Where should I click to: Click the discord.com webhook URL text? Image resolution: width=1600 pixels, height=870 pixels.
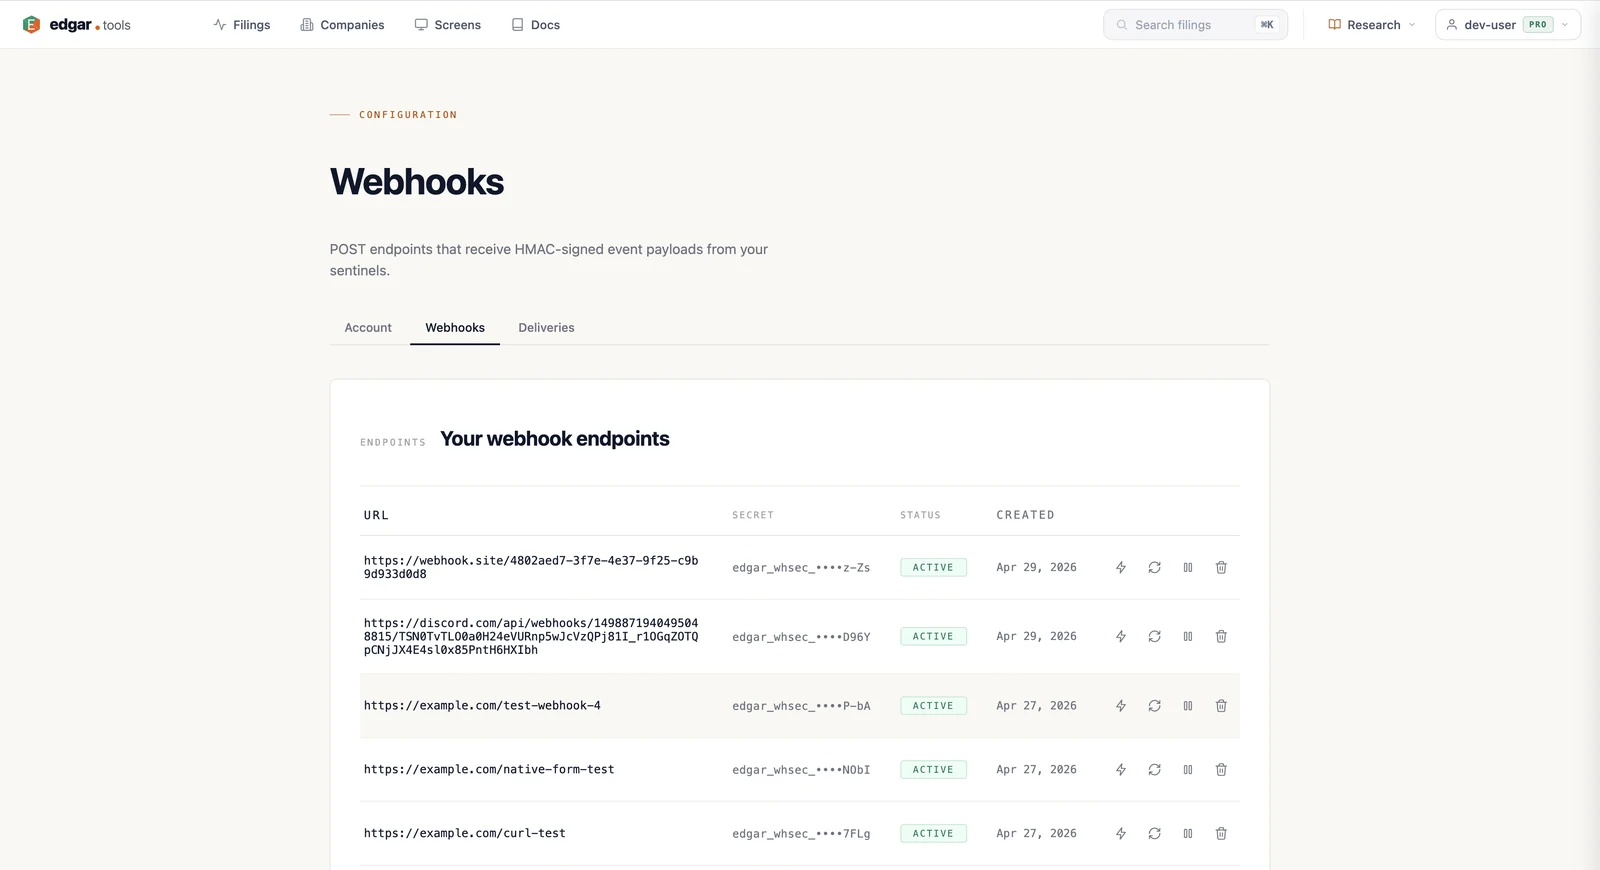click(x=531, y=637)
